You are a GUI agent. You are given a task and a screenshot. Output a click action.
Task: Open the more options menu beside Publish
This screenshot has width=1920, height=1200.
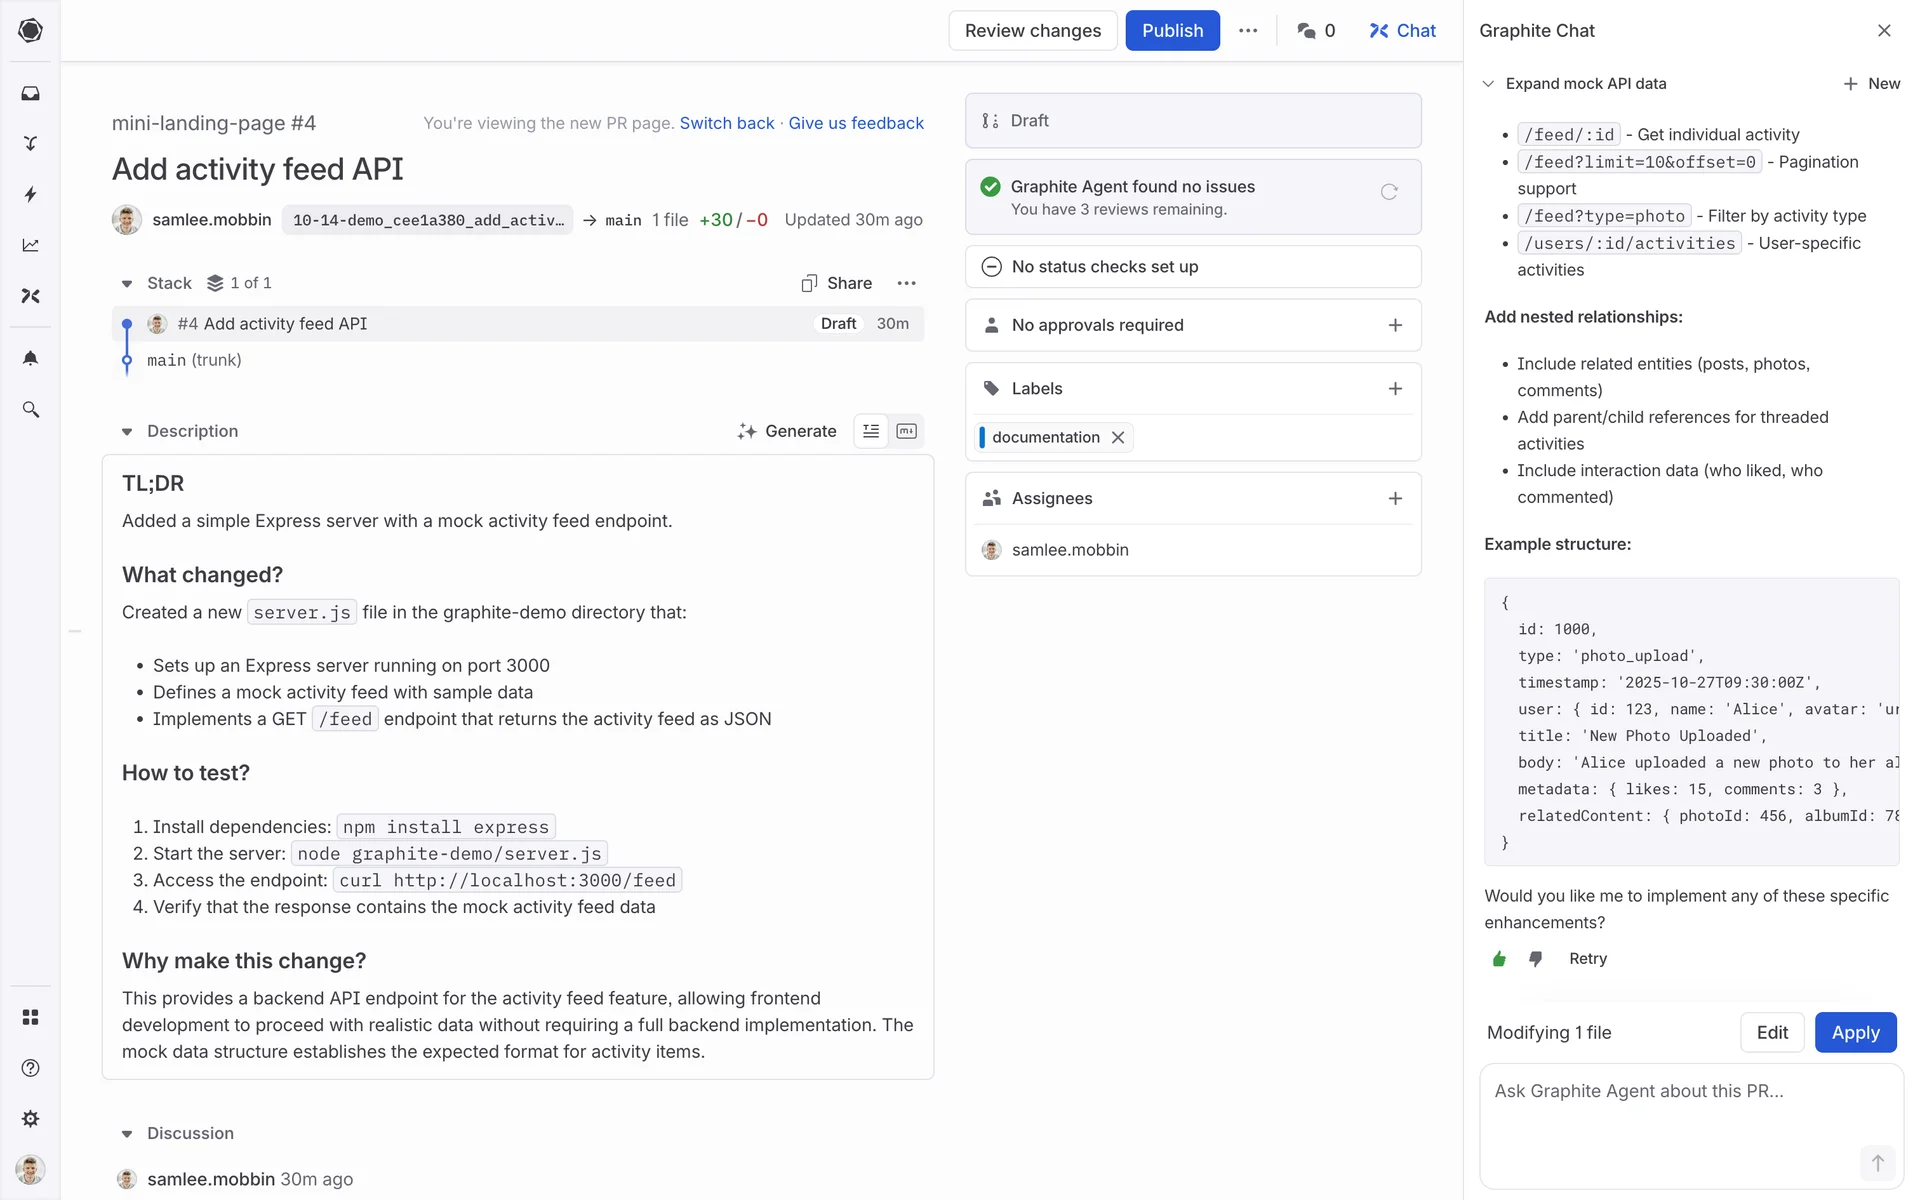[1248, 31]
